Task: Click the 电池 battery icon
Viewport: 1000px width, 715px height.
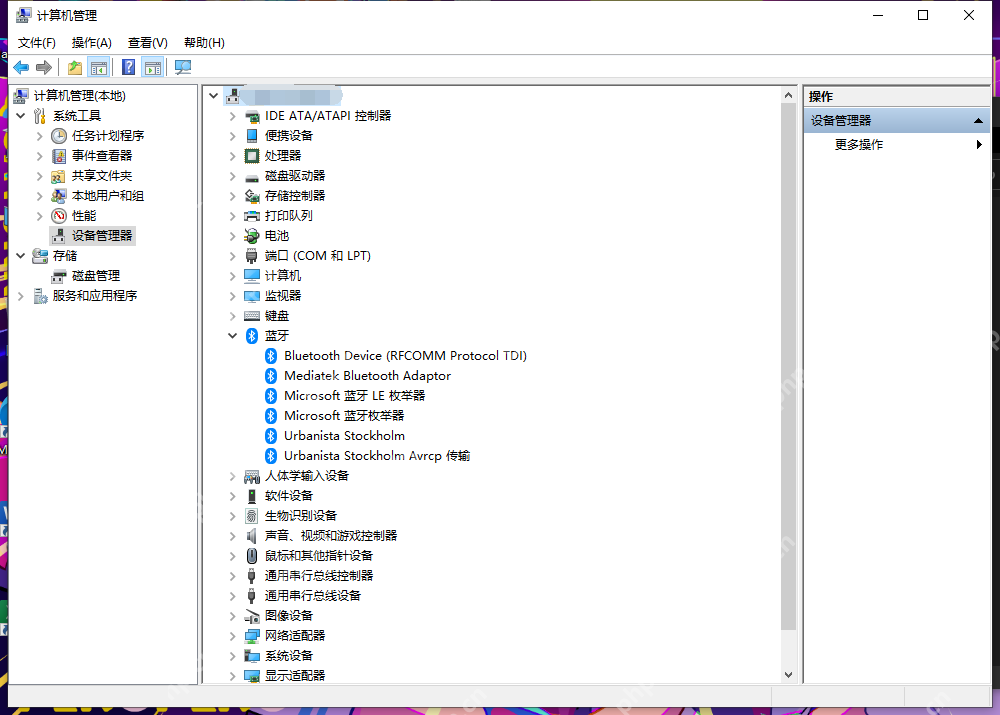Action: (252, 236)
